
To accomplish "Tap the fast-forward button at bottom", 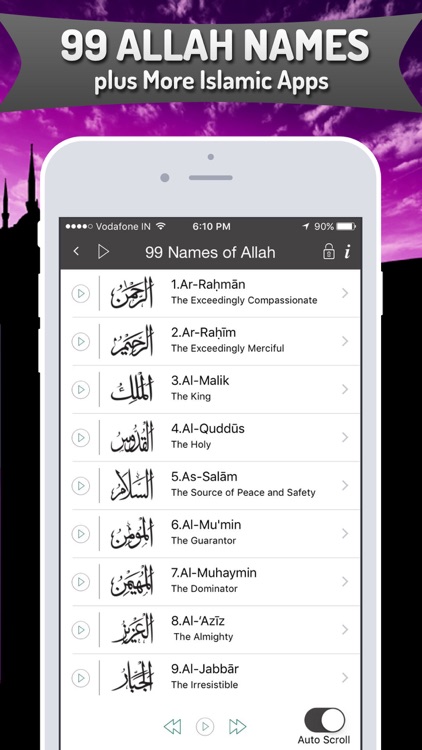I will (x=237, y=727).
